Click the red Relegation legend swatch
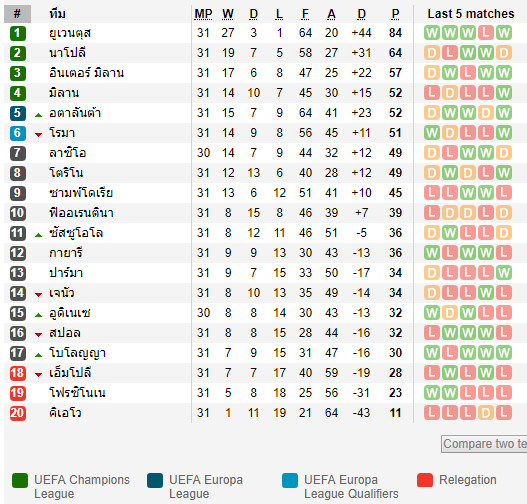The height and width of the screenshot is (504, 527). (425, 480)
